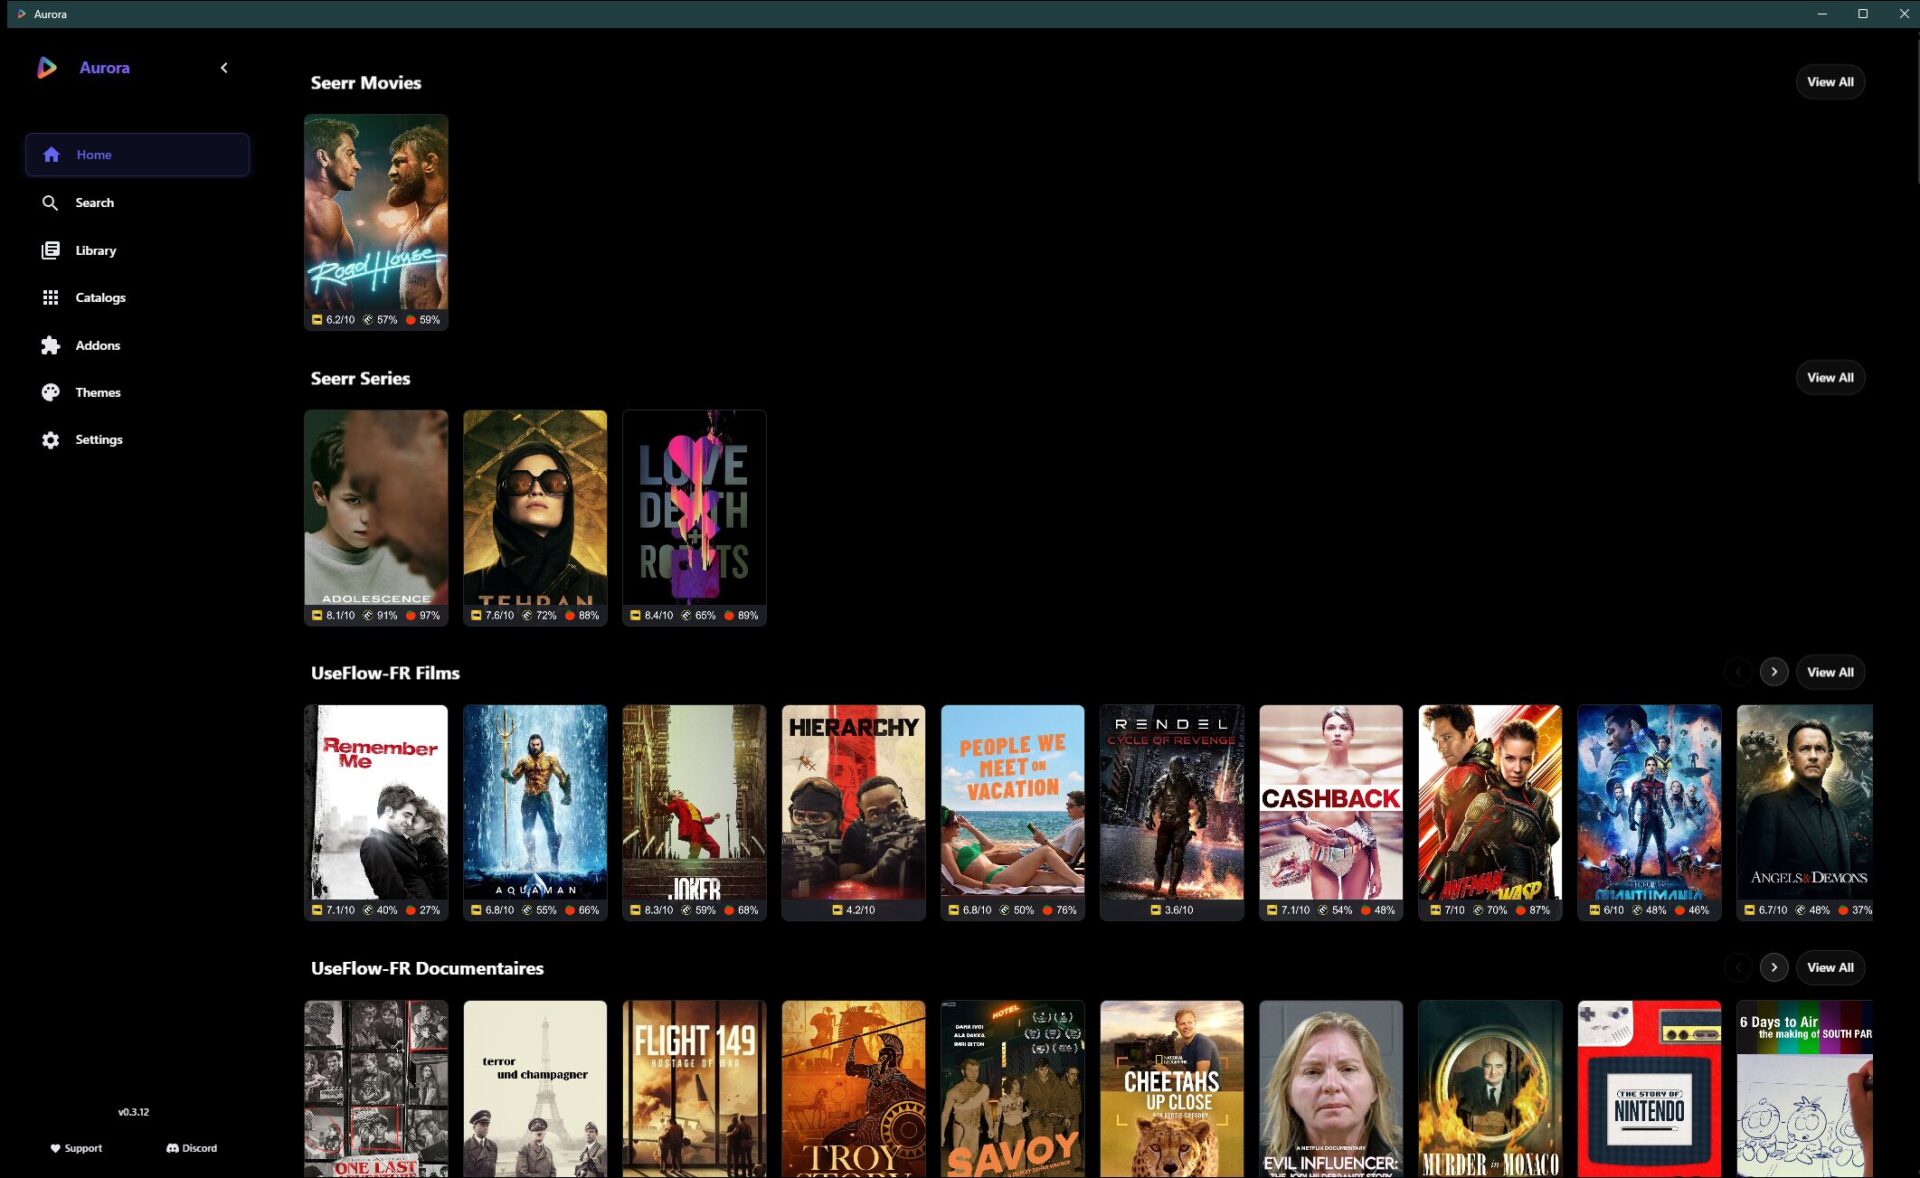
Task: Click the Catalogs grid icon
Action: (x=50, y=297)
